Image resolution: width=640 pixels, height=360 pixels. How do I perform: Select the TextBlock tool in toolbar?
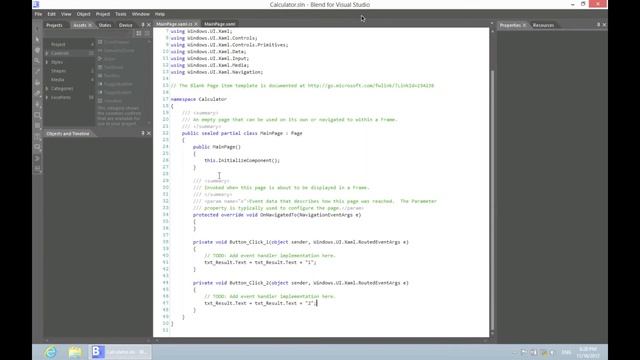pyautogui.click(x=38, y=137)
